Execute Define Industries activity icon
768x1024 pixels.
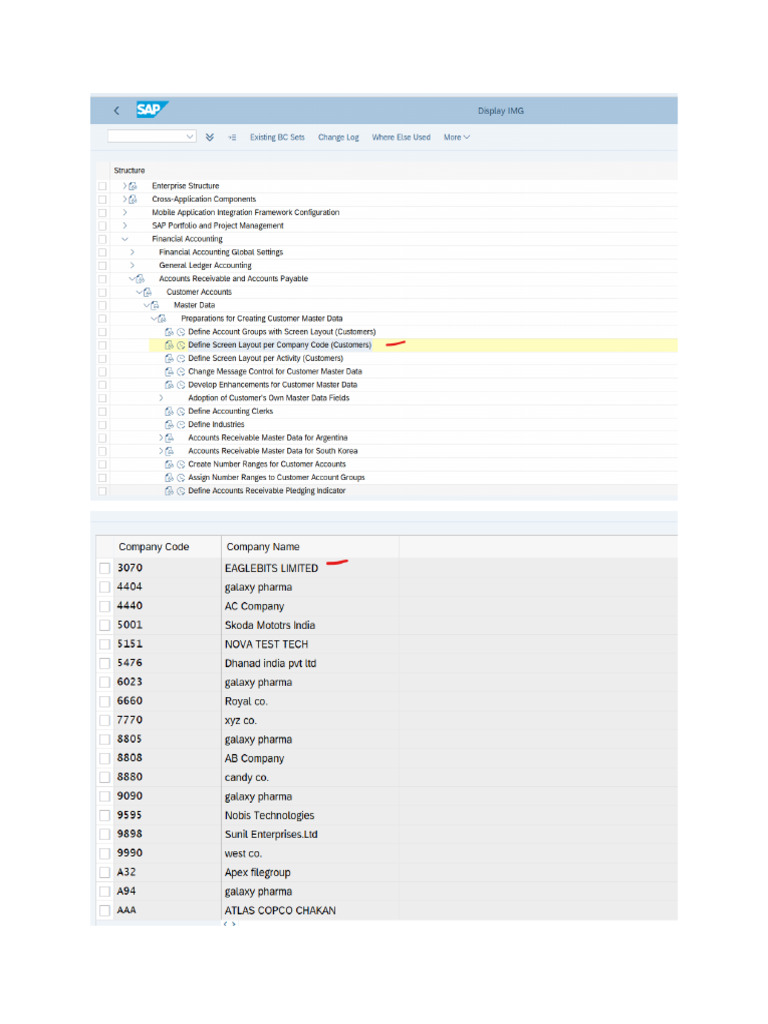181,424
